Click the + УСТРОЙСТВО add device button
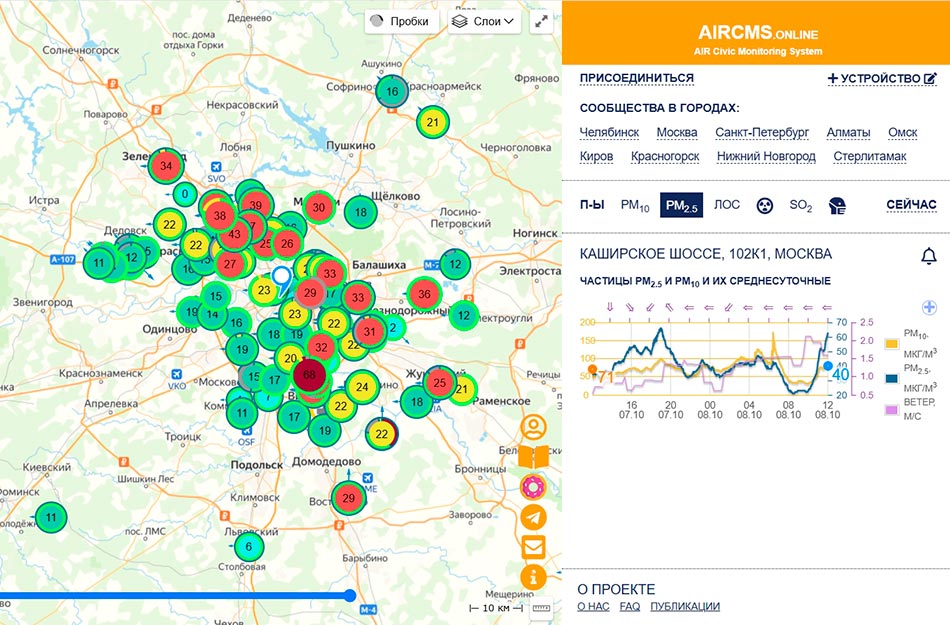The height and width of the screenshot is (625, 950). pyautogui.click(x=882, y=78)
